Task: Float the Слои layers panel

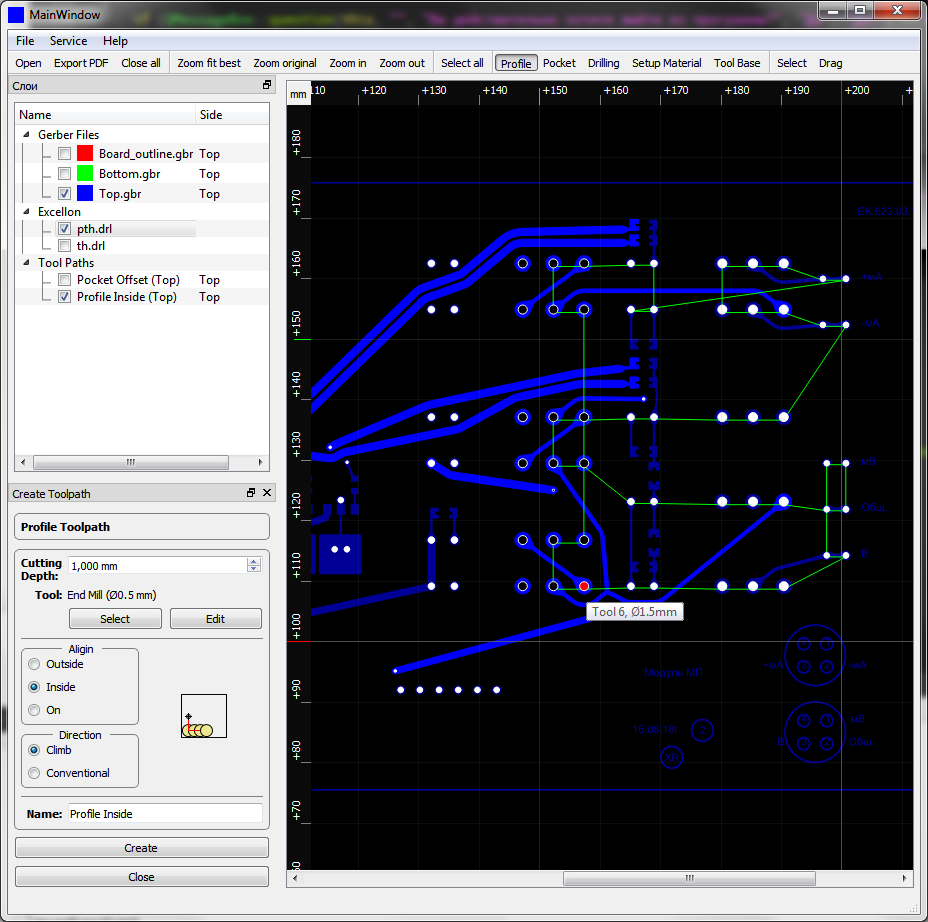Action: coord(267,85)
